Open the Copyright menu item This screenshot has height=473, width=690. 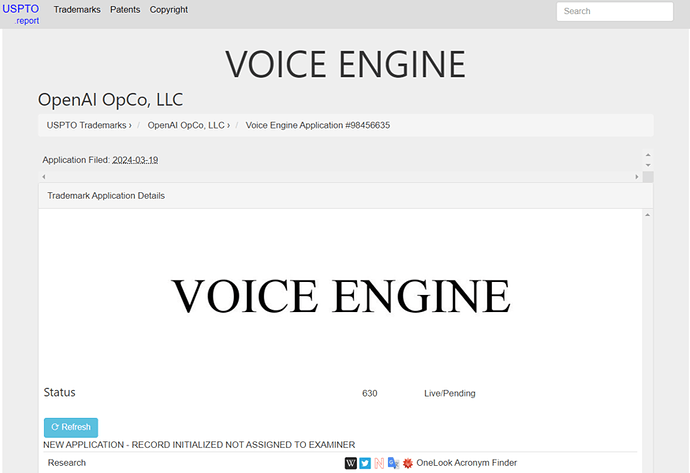tap(169, 10)
